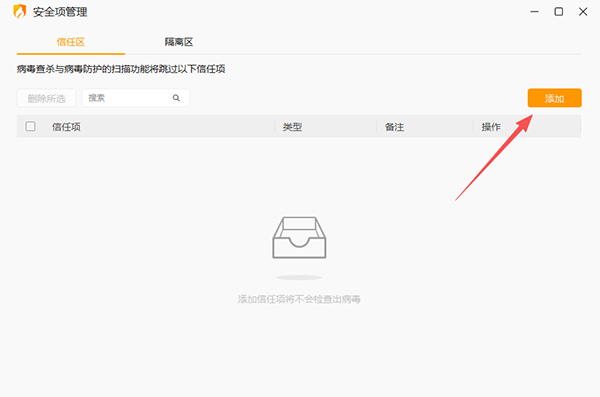
Task: Select the 信任区 tab
Action: point(70,42)
